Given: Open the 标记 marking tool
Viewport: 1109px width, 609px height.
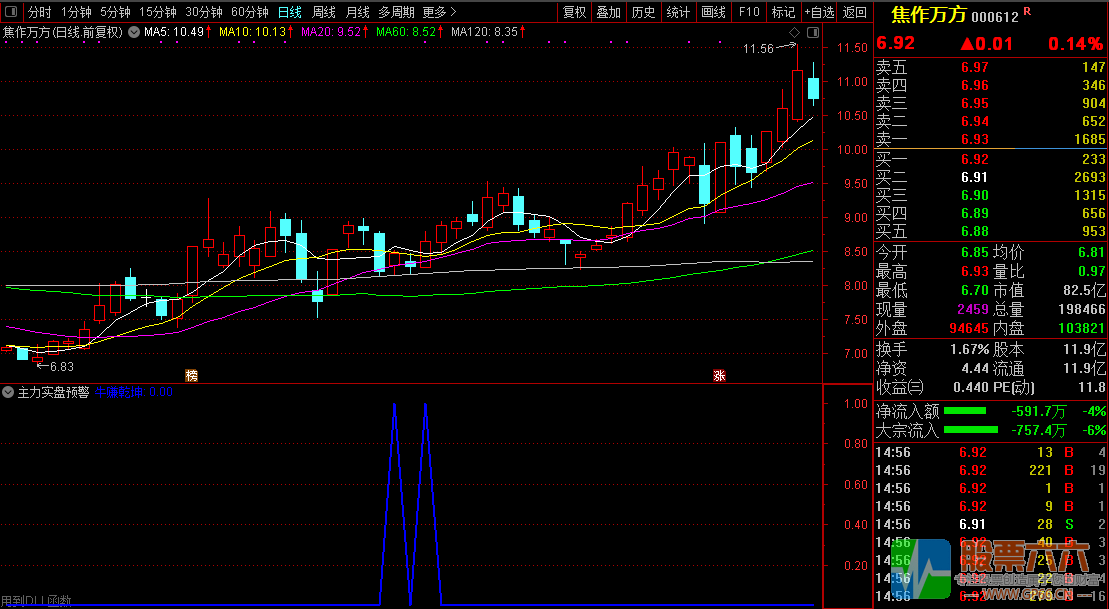Looking at the screenshot, I should pos(783,12).
